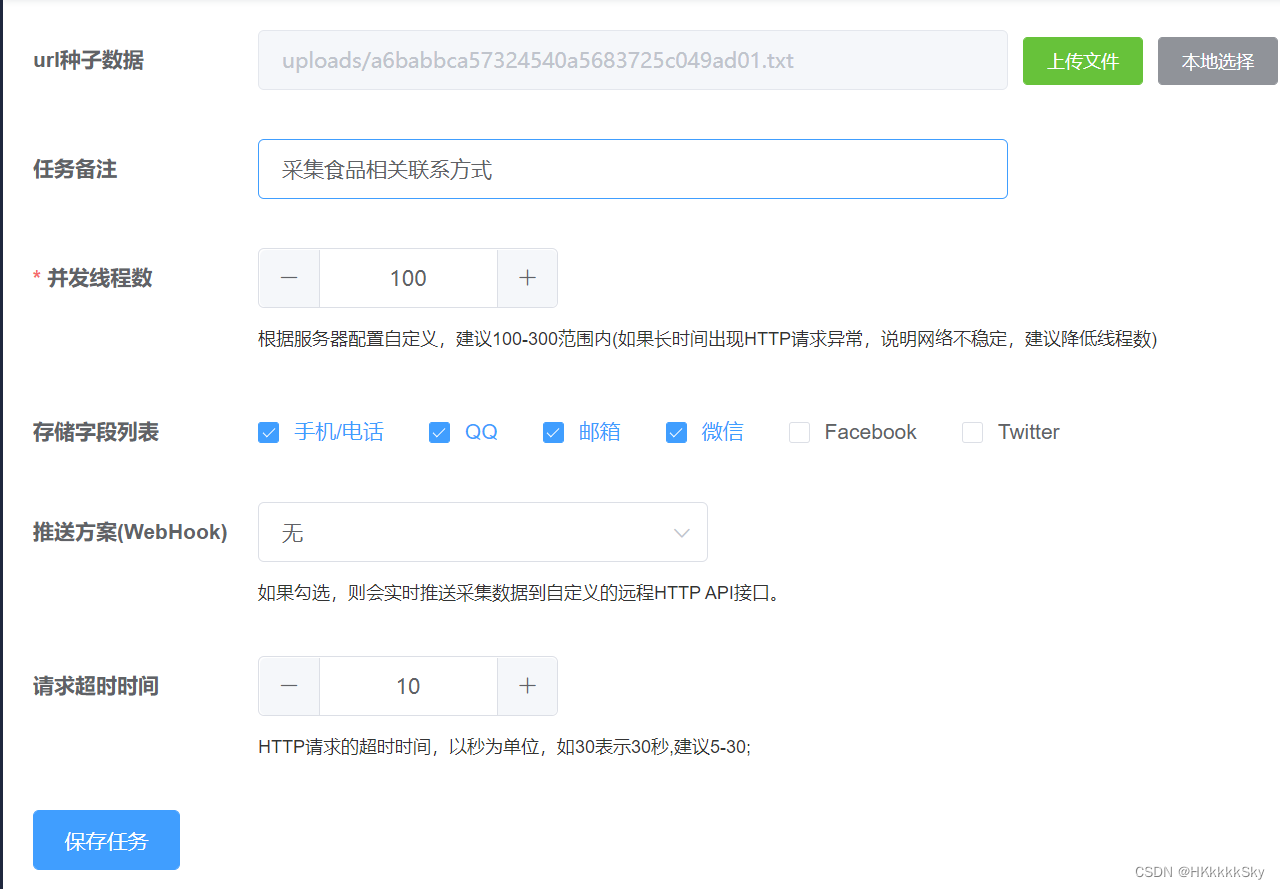The height and width of the screenshot is (889, 1280).
Task: Disable the 邮箱 field checkbox
Action: 553,432
